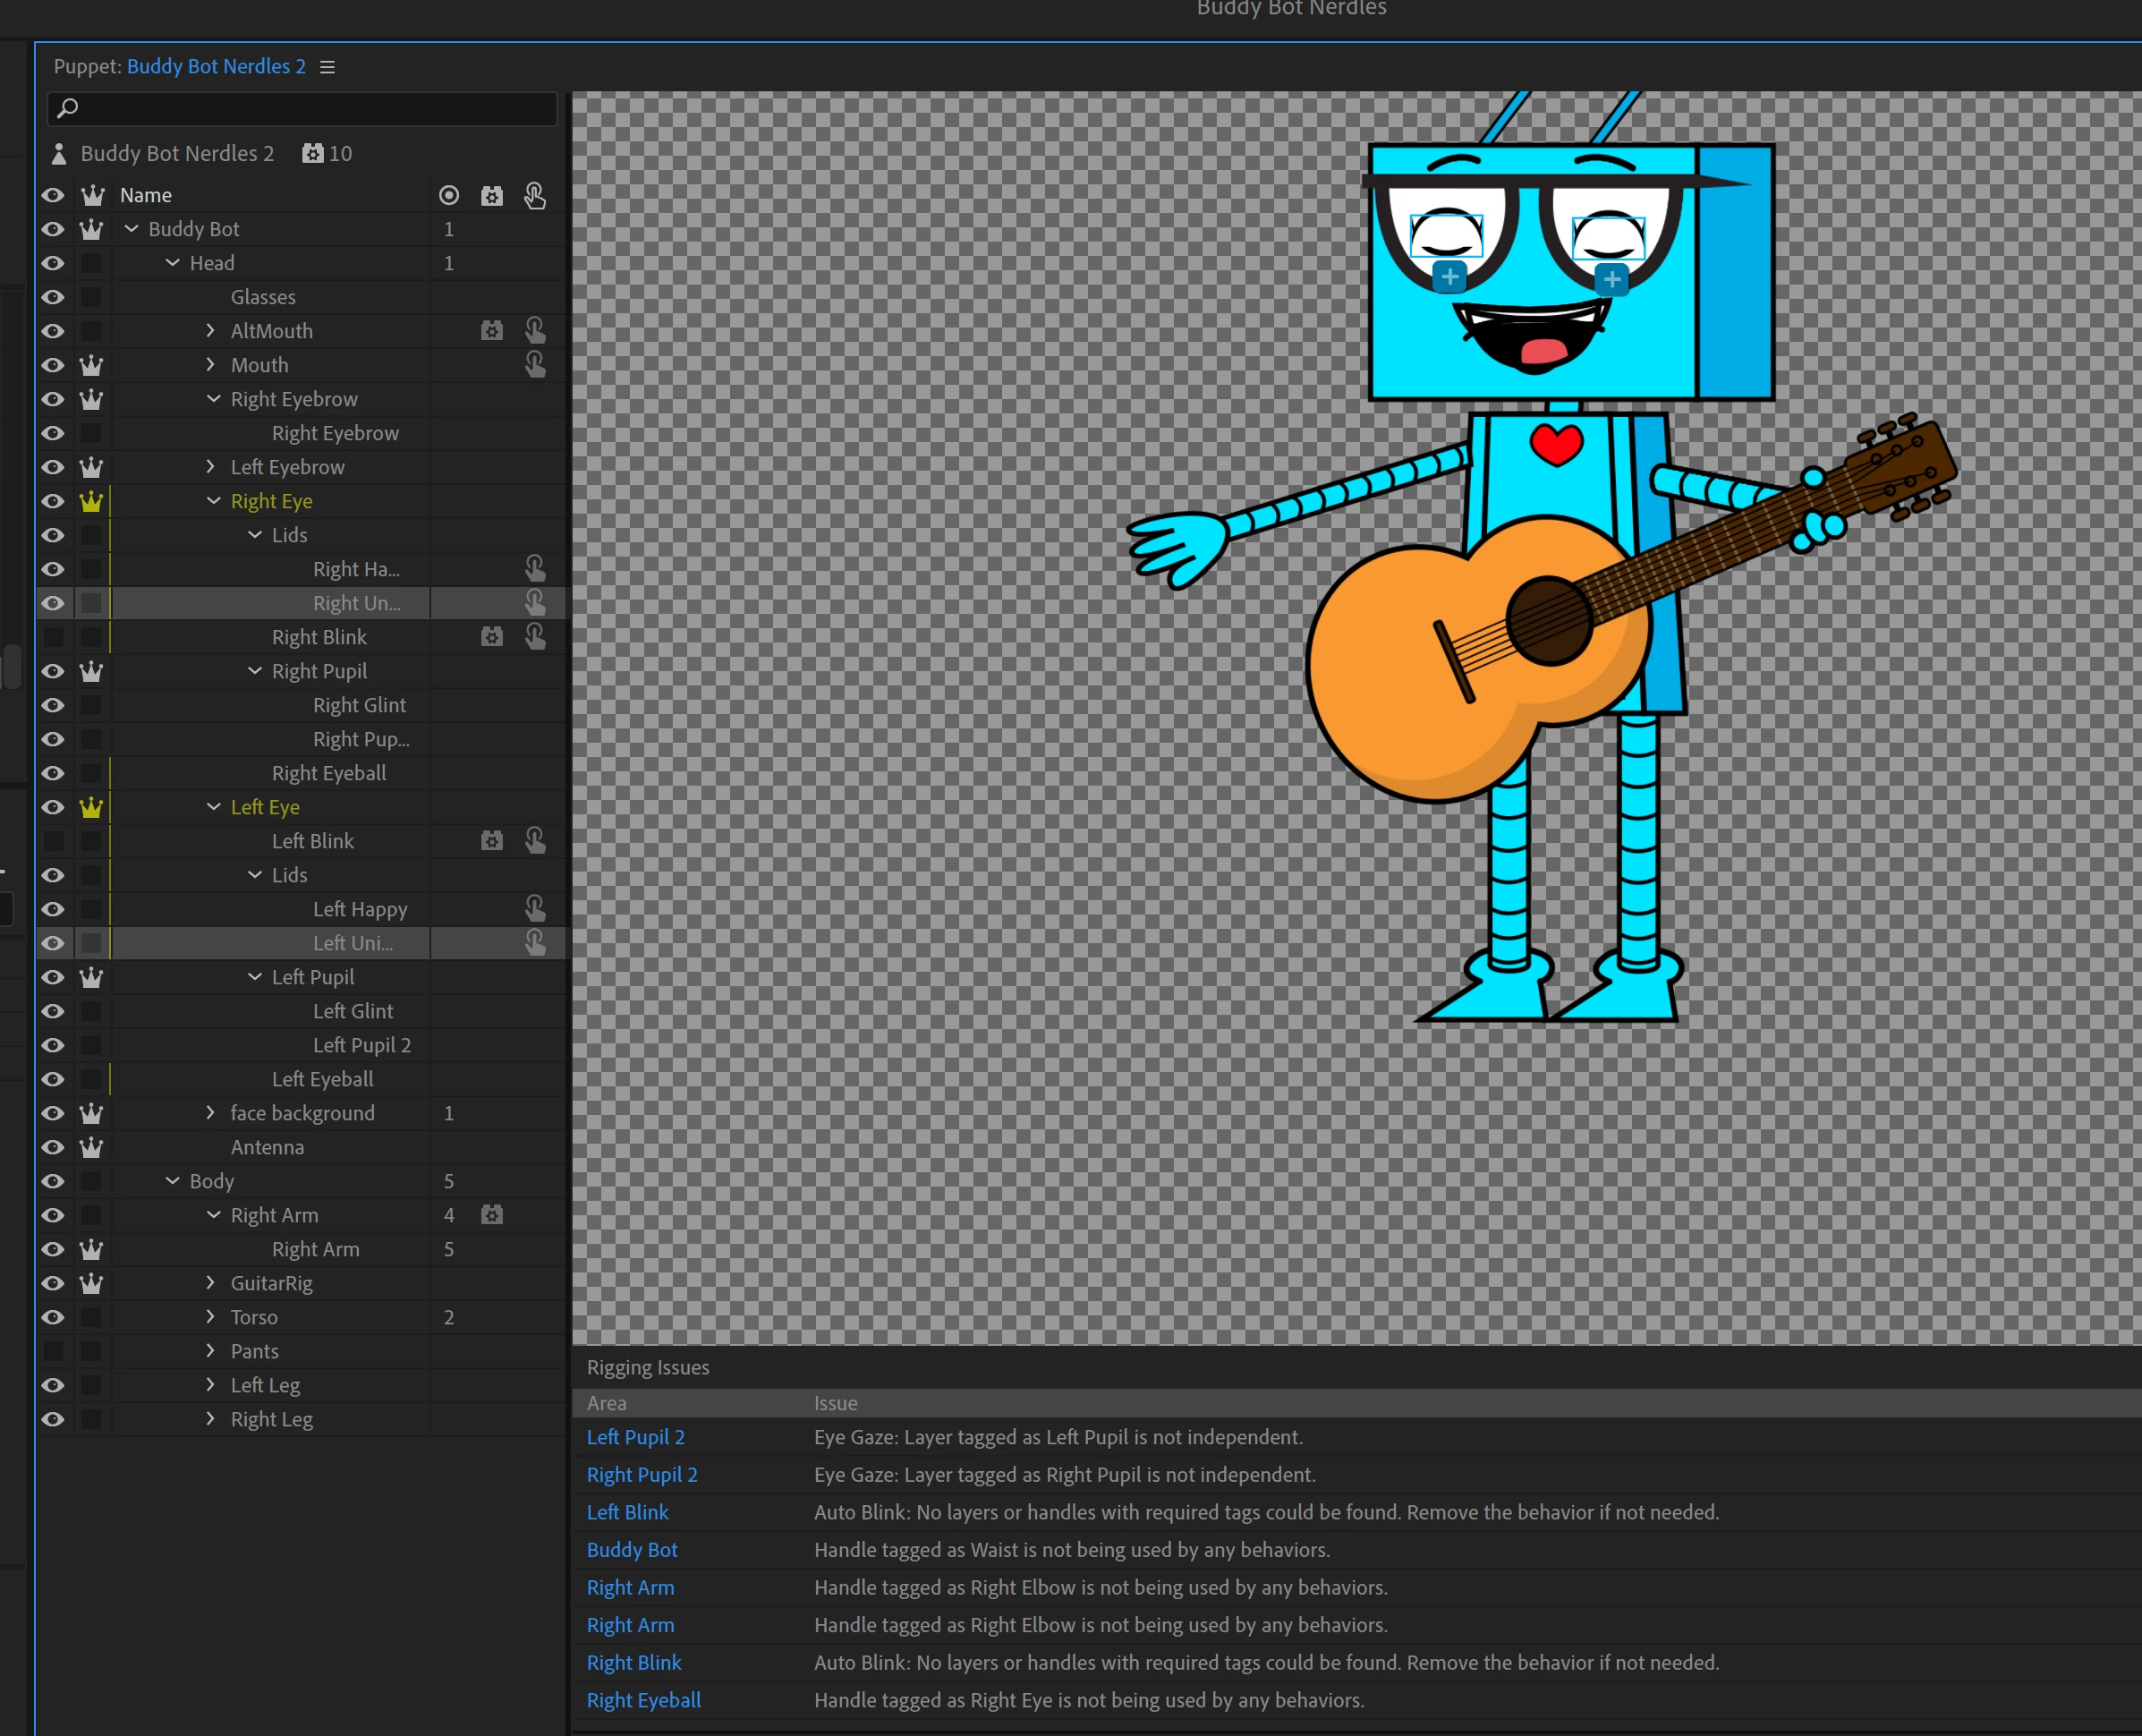Open Right Eyeball rigging issue link
This screenshot has height=1736, width=2142.
643,1700
